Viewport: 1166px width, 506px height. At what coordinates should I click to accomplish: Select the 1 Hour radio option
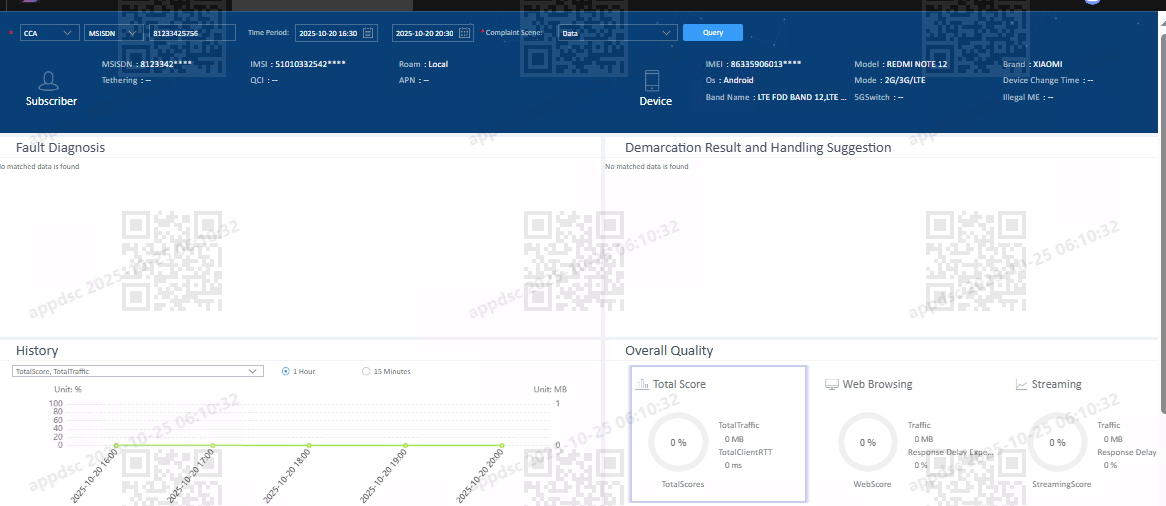click(286, 371)
